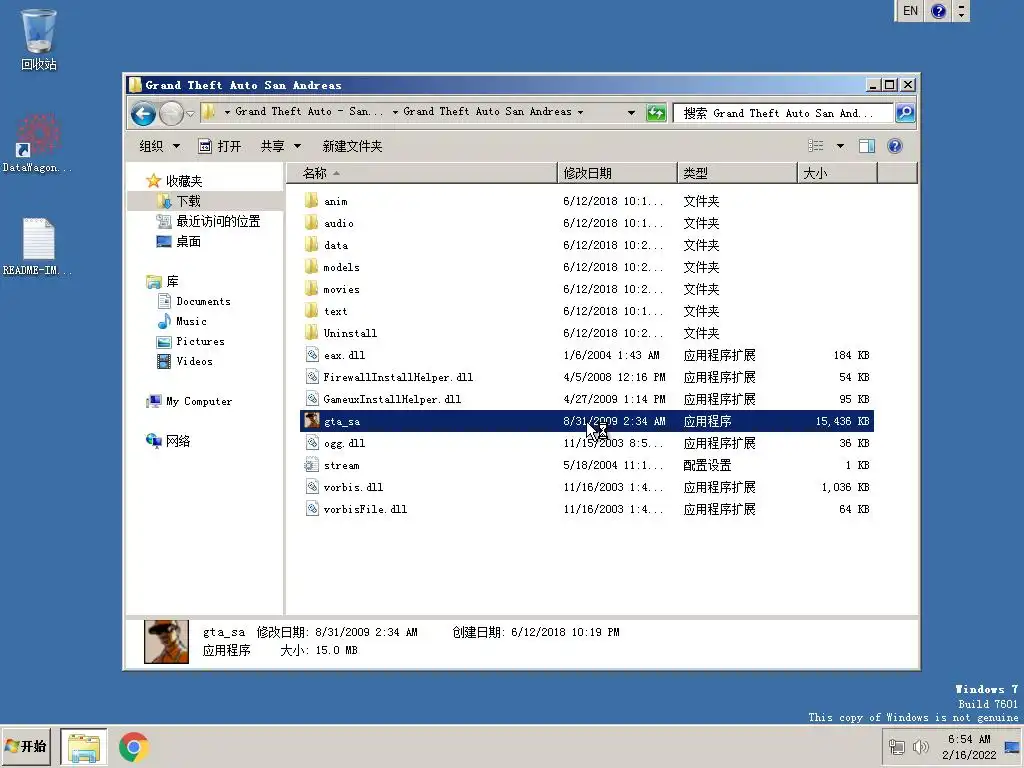This screenshot has height=768, width=1024.
Task: Click the Grand Theft Auto - San... breadcrumb
Action: (x=309, y=112)
